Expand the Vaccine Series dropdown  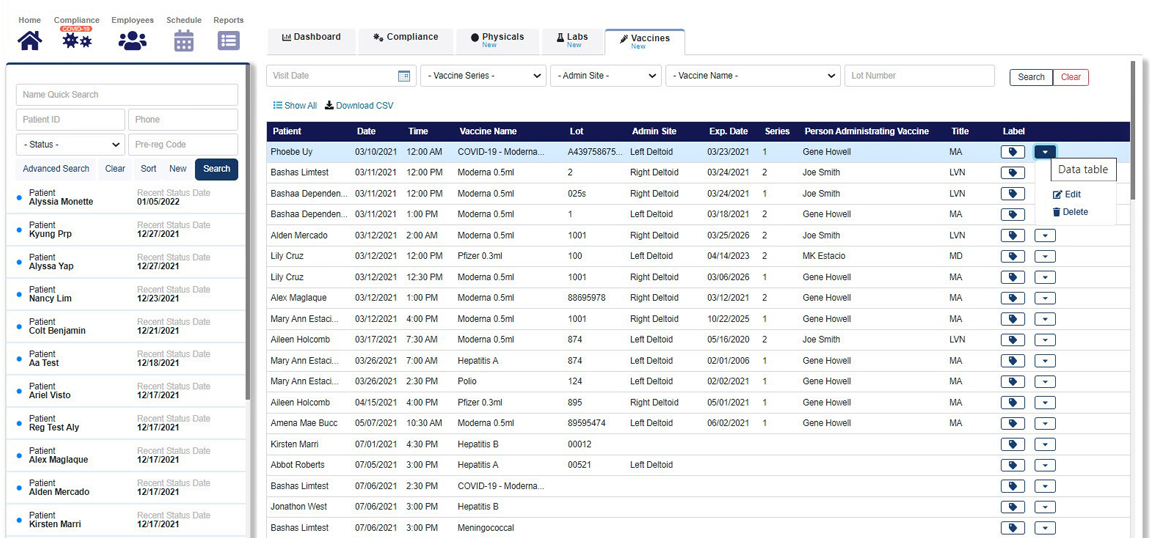point(483,76)
